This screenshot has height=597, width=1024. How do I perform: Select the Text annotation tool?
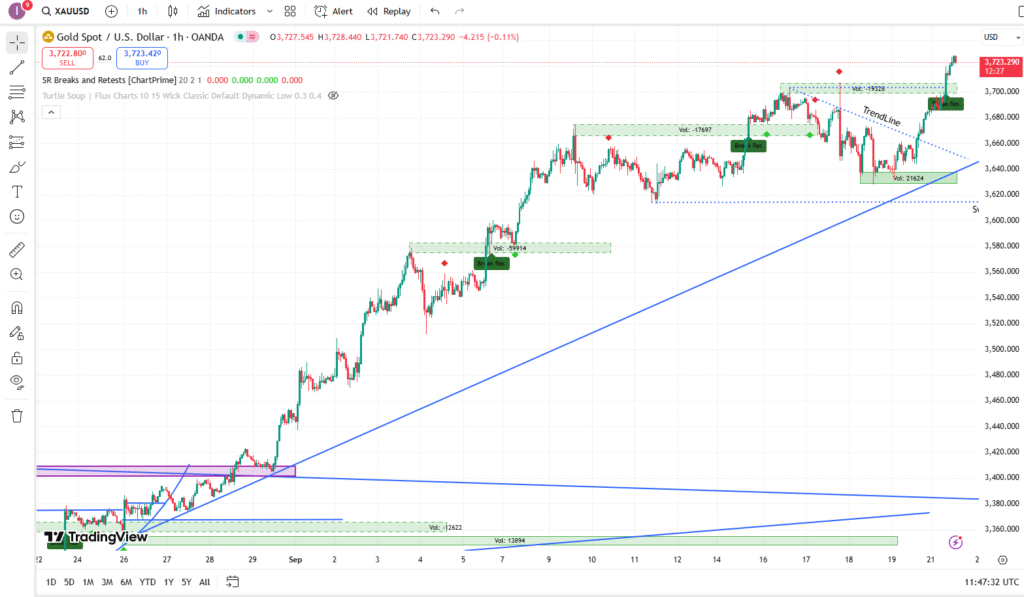click(16, 191)
